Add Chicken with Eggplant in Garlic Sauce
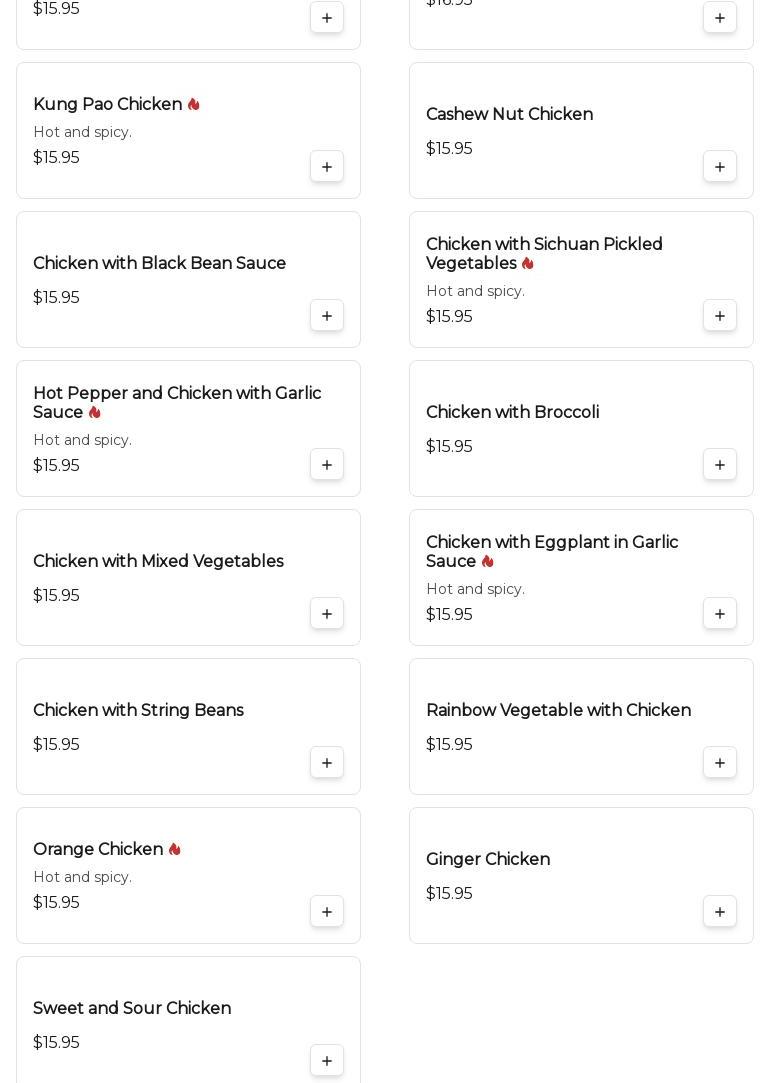This screenshot has width=770, height=1083. click(720, 614)
